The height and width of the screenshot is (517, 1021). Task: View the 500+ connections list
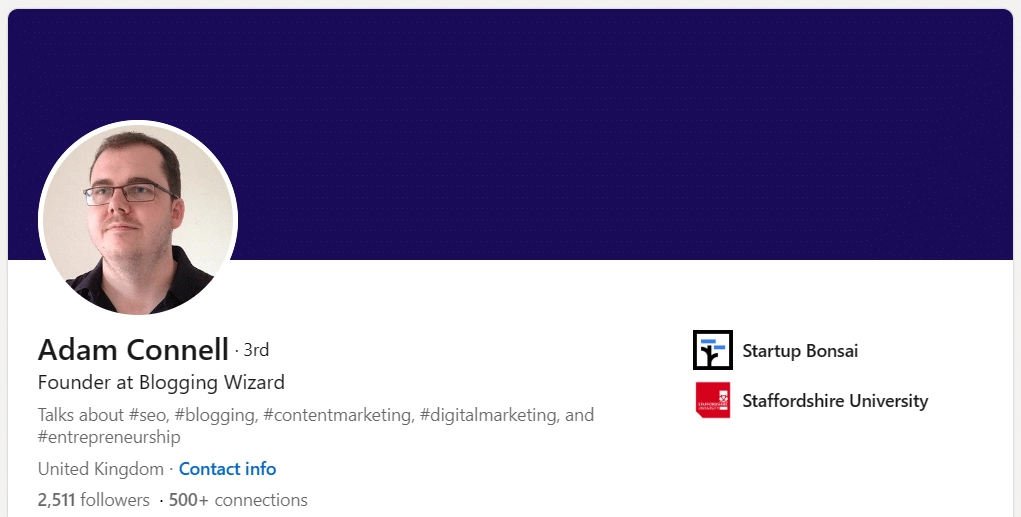coord(238,500)
